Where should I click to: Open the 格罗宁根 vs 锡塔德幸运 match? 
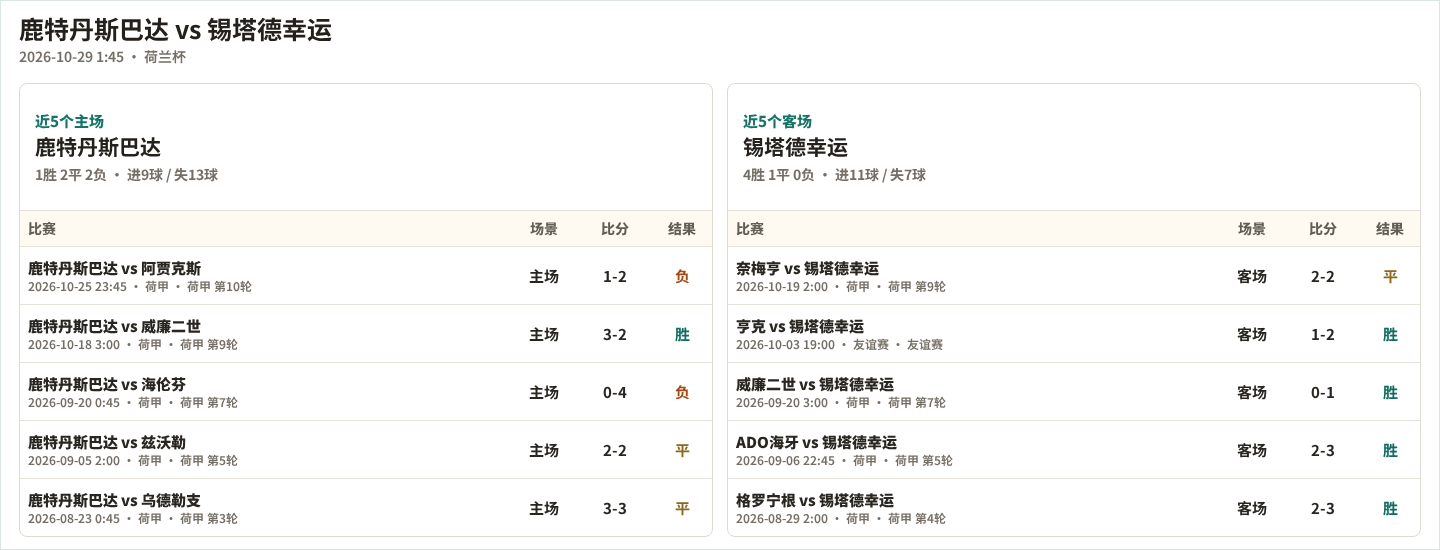[x=1074, y=508]
